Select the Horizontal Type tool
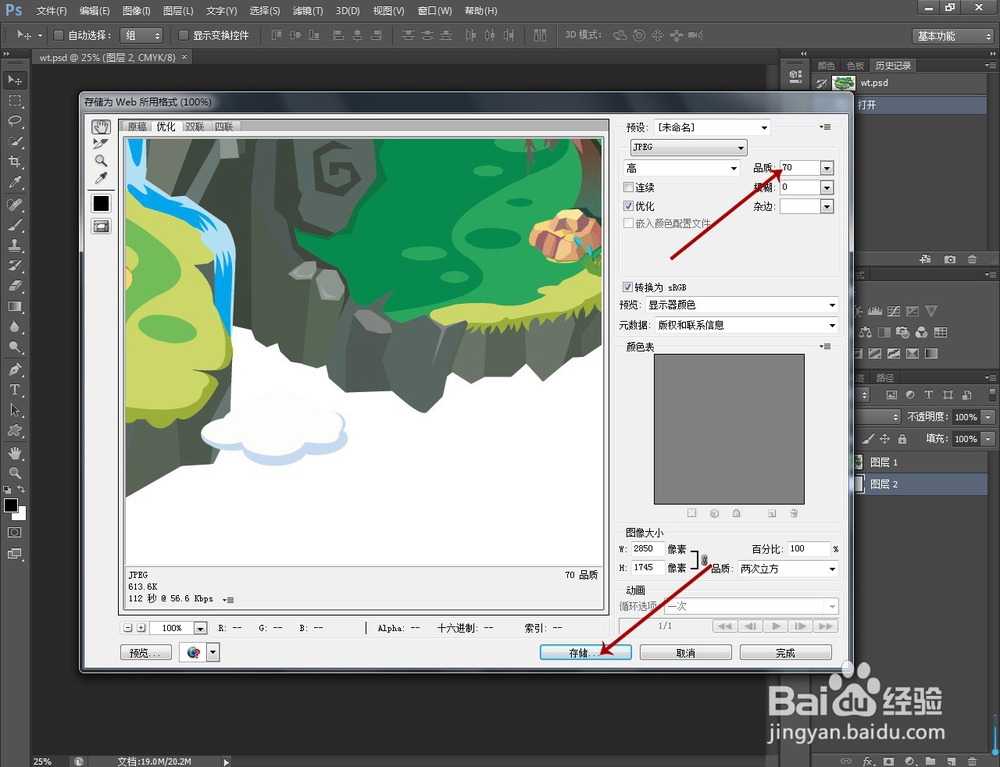1000x767 pixels. coord(15,390)
